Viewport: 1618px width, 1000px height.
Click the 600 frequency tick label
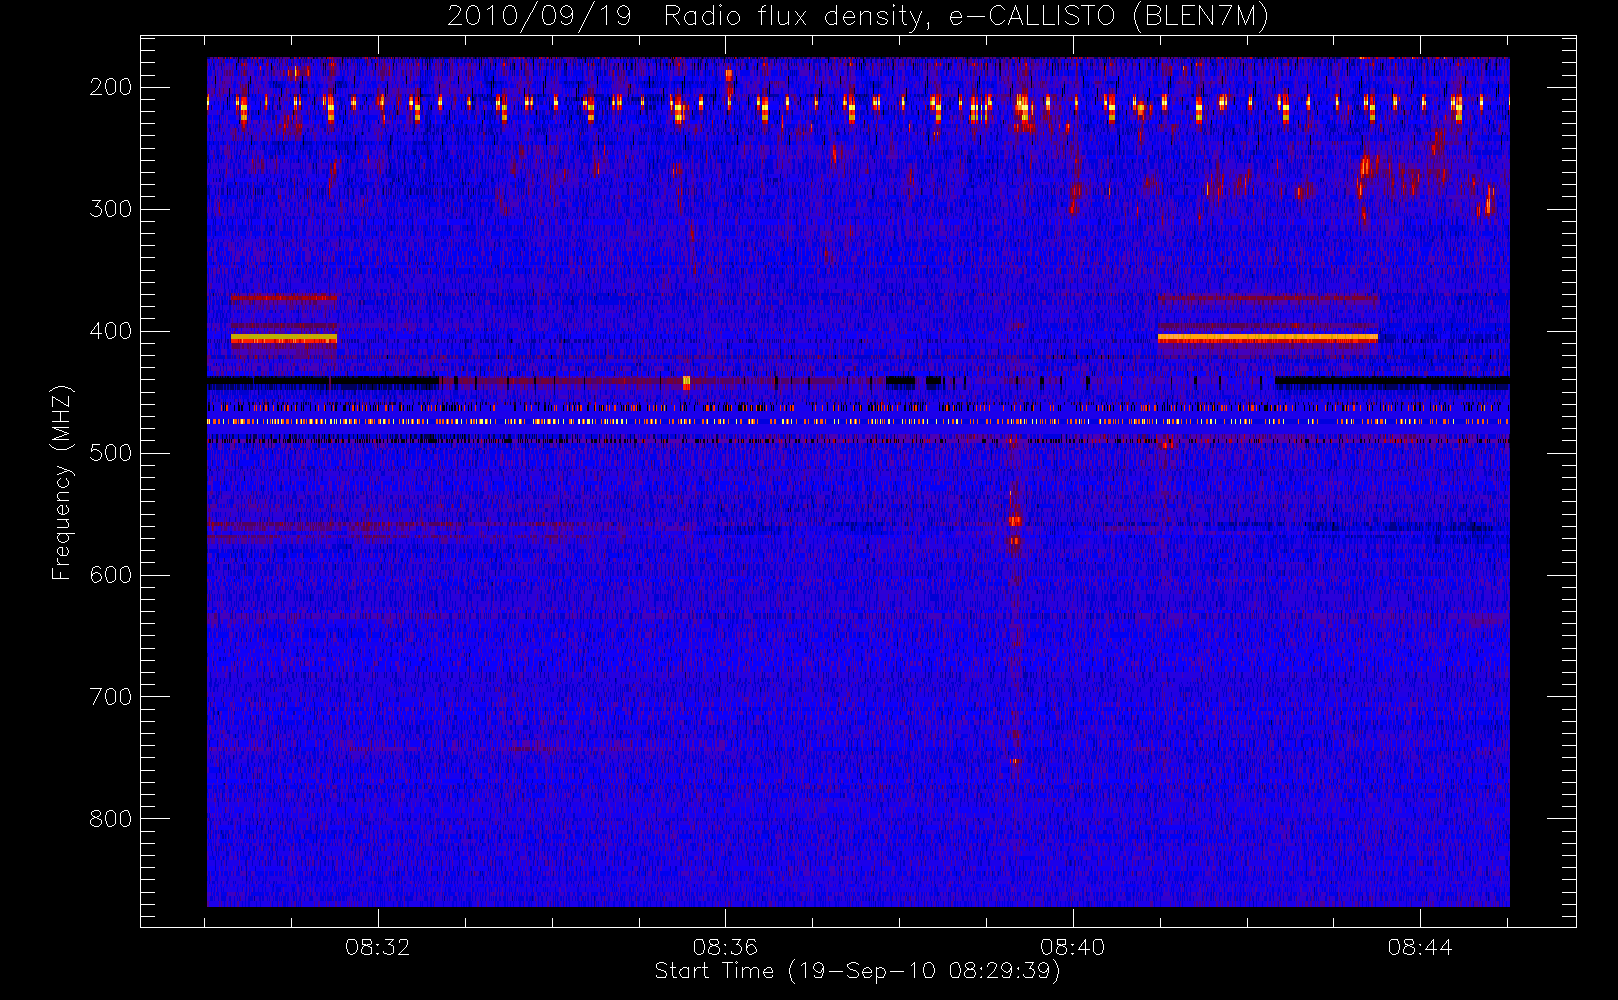tap(110, 575)
